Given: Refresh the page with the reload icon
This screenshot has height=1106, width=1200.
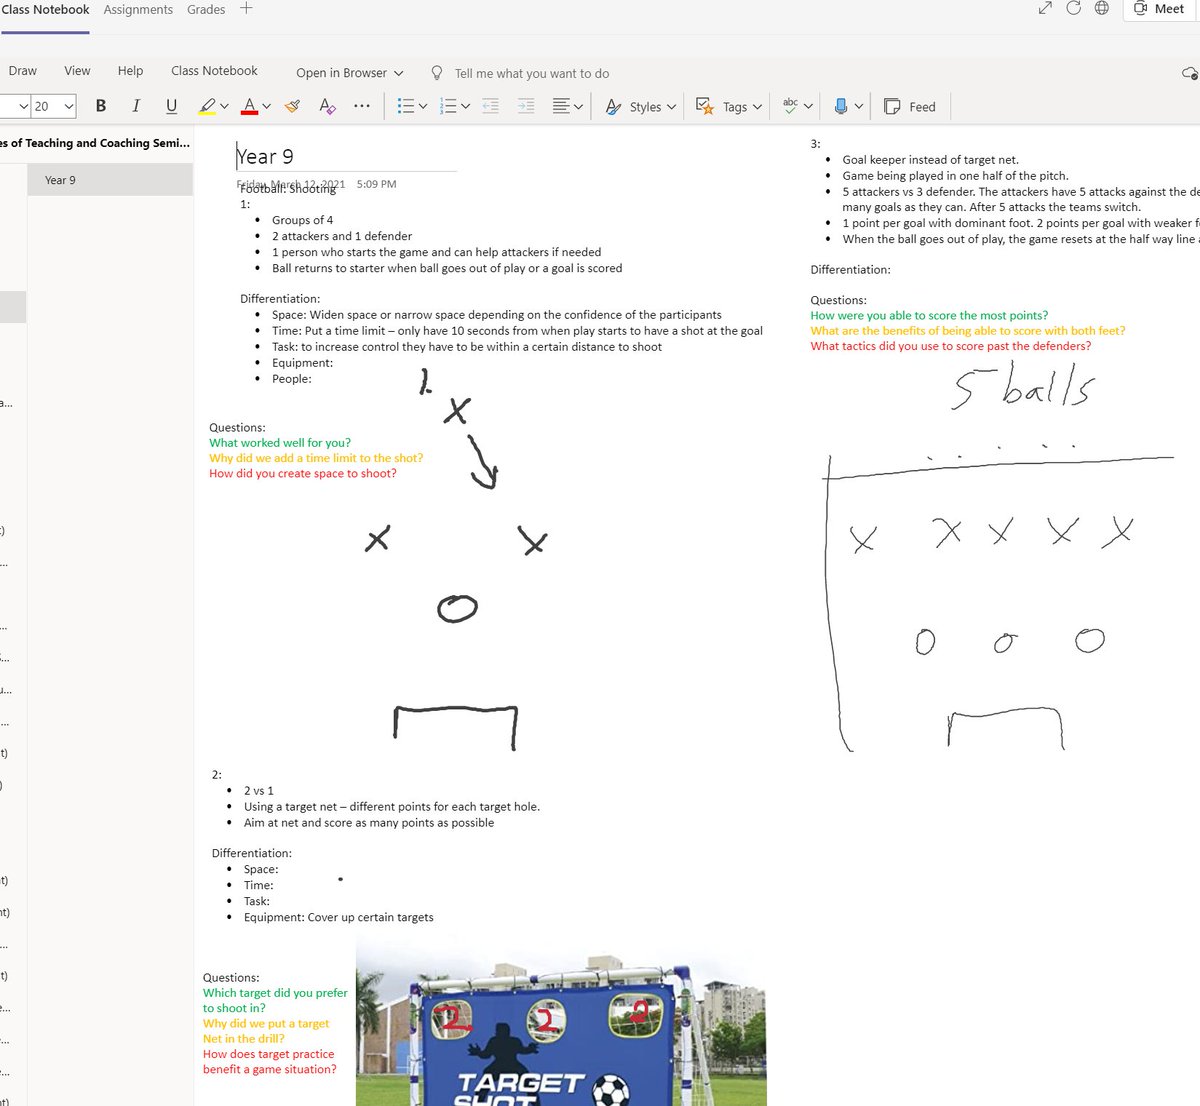Looking at the screenshot, I should pos(1072,7).
